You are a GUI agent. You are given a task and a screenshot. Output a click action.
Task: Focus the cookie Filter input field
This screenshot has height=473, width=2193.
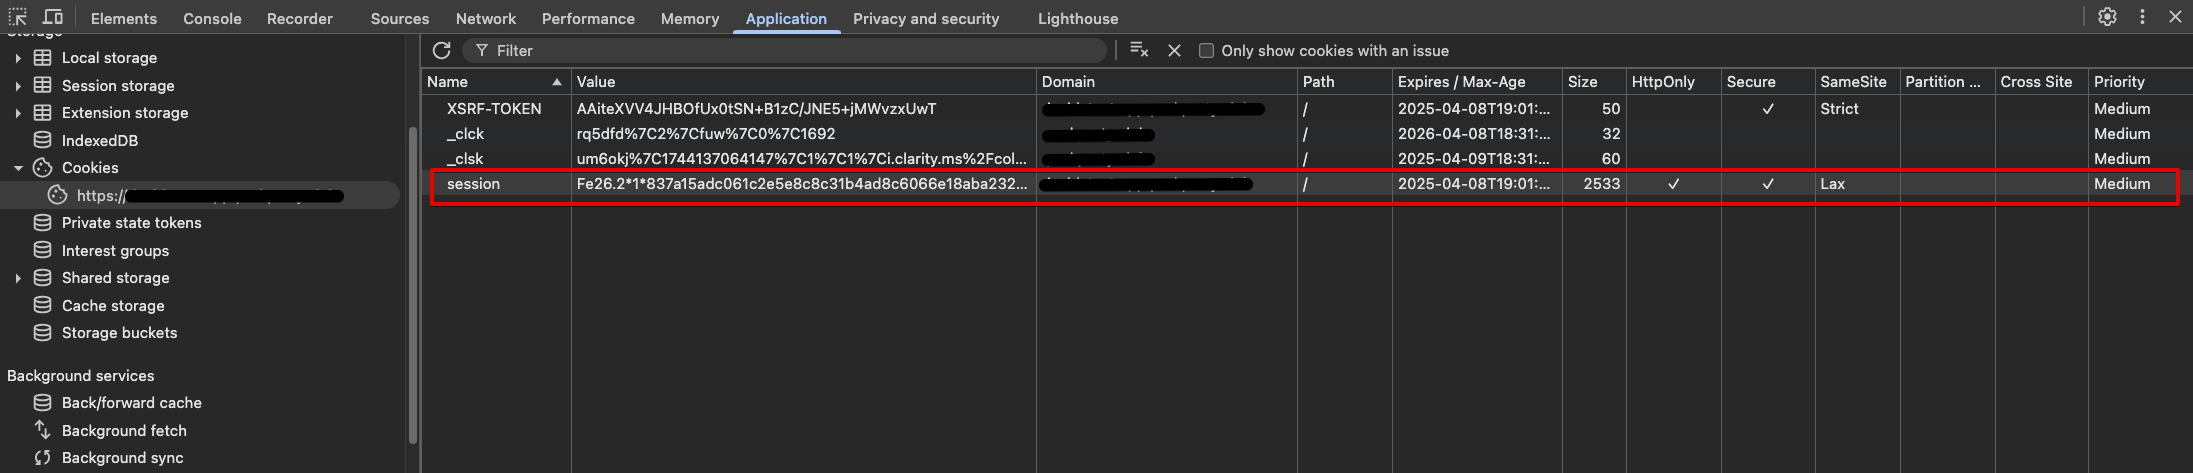[785, 50]
